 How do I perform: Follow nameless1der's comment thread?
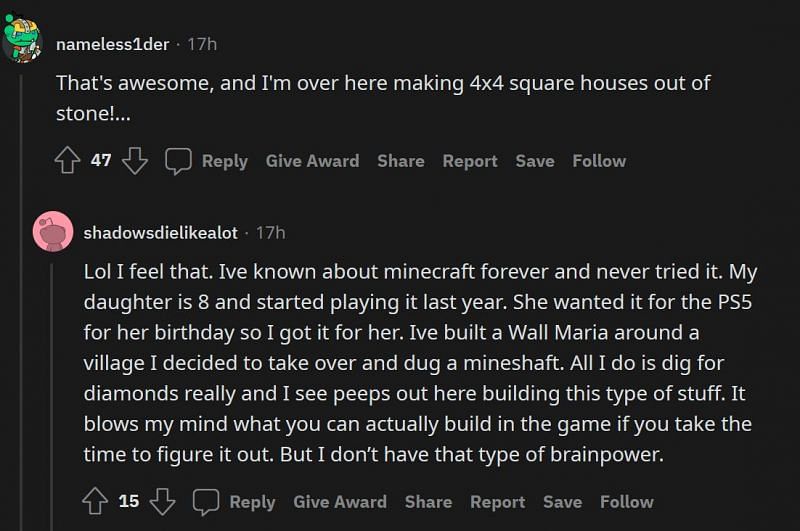[599, 161]
